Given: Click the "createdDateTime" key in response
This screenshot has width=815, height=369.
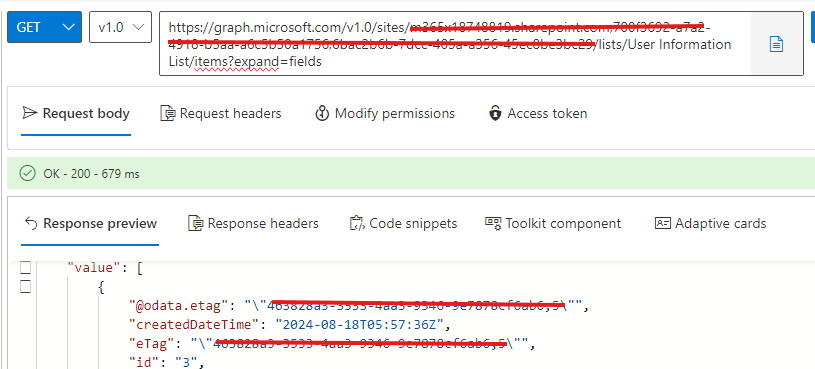Looking at the screenshot, I should 193,325.
